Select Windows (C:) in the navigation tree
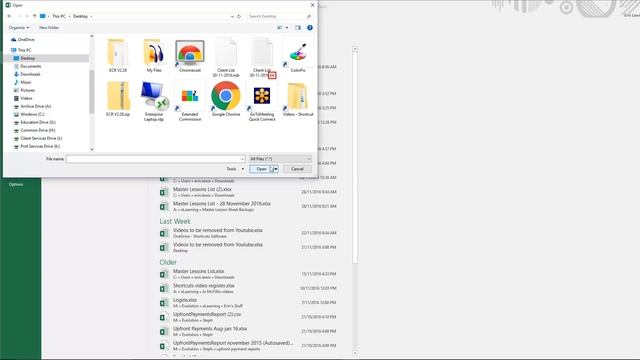 point(32,114)
